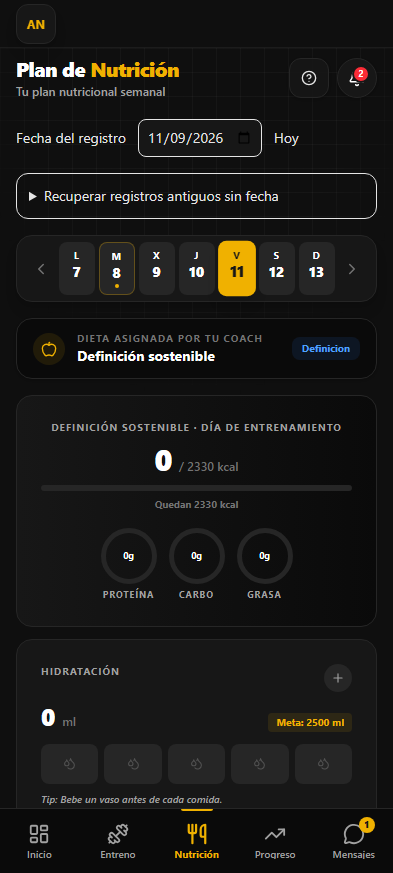Add water with the hydration plus button

[x=338, y=678]
